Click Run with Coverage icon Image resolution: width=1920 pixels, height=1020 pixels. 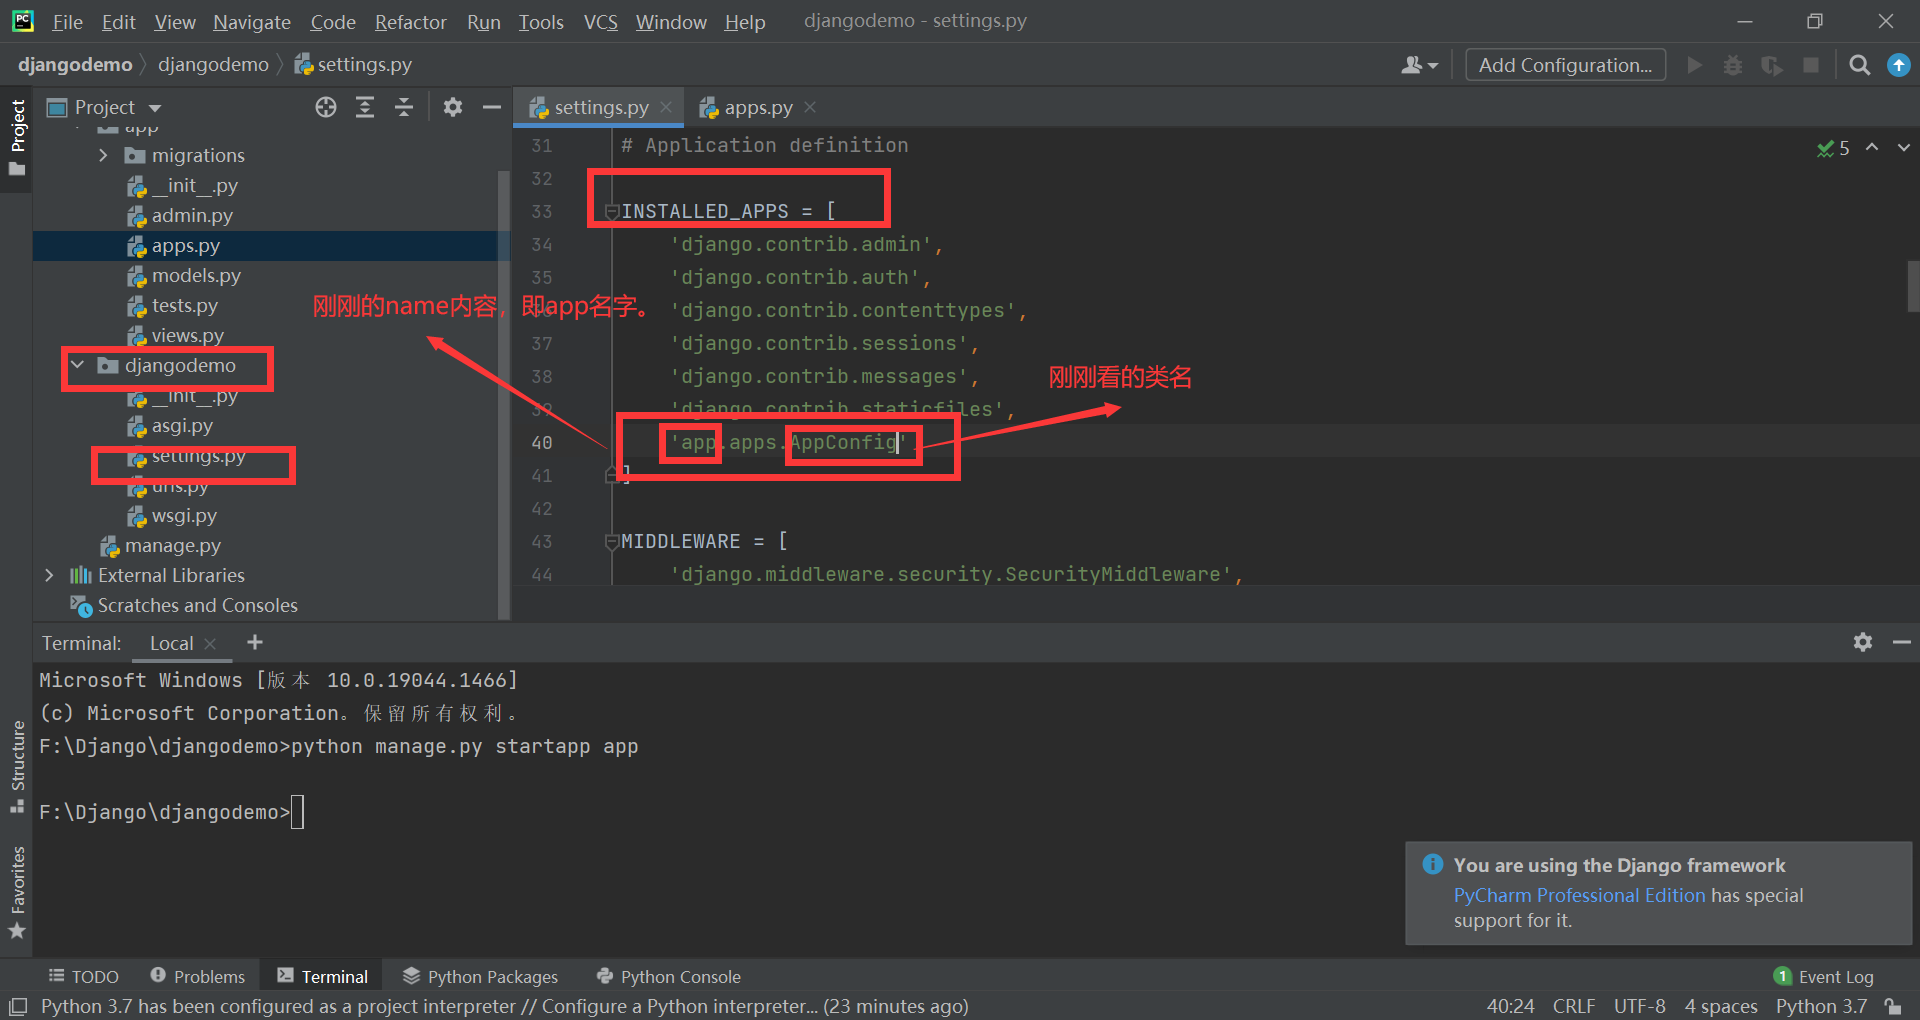pos(1772,65)
